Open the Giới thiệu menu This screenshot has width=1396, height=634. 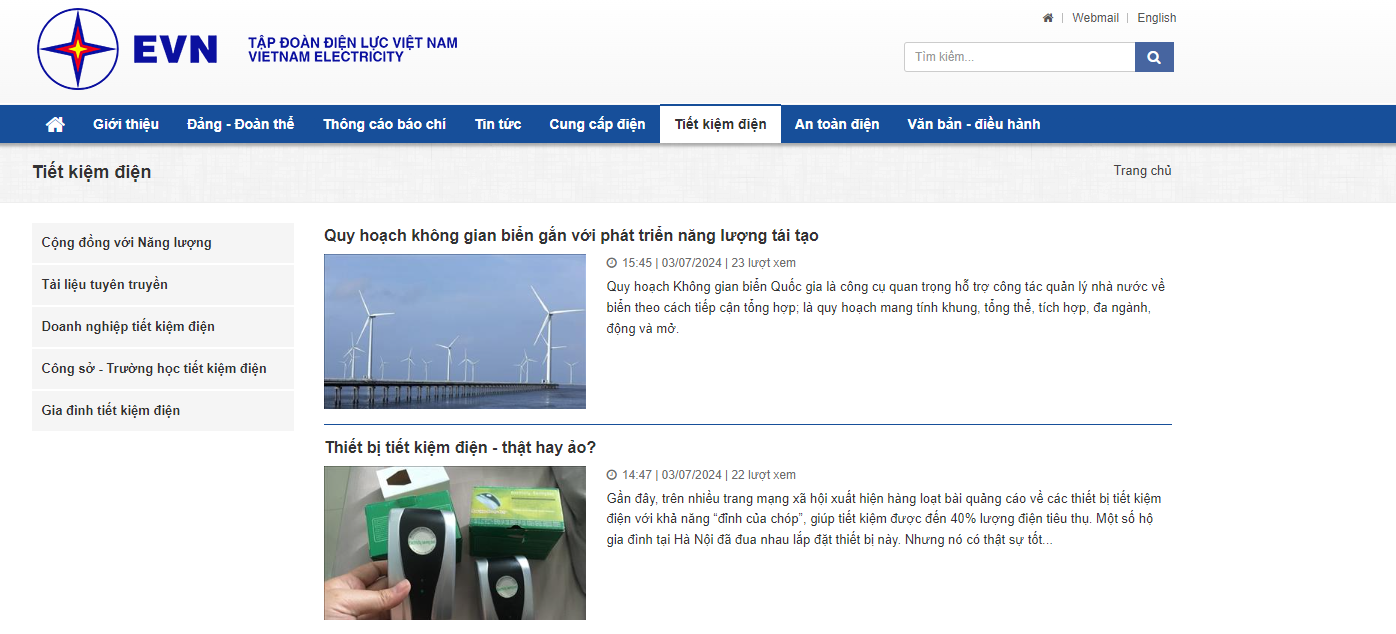pyautogui.click(x=126, y=124)
